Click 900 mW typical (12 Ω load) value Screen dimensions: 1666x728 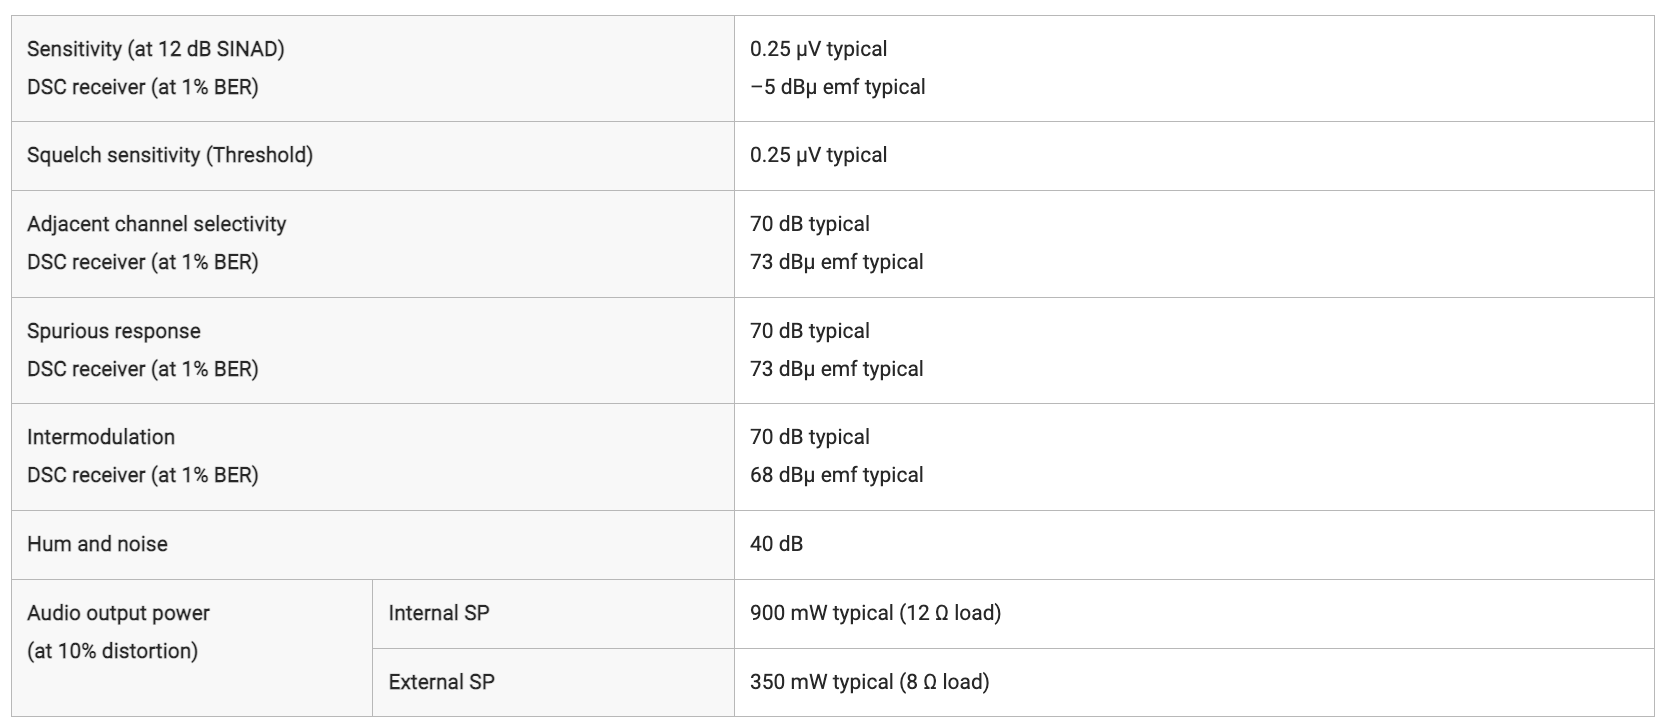[x=875, y=613]
